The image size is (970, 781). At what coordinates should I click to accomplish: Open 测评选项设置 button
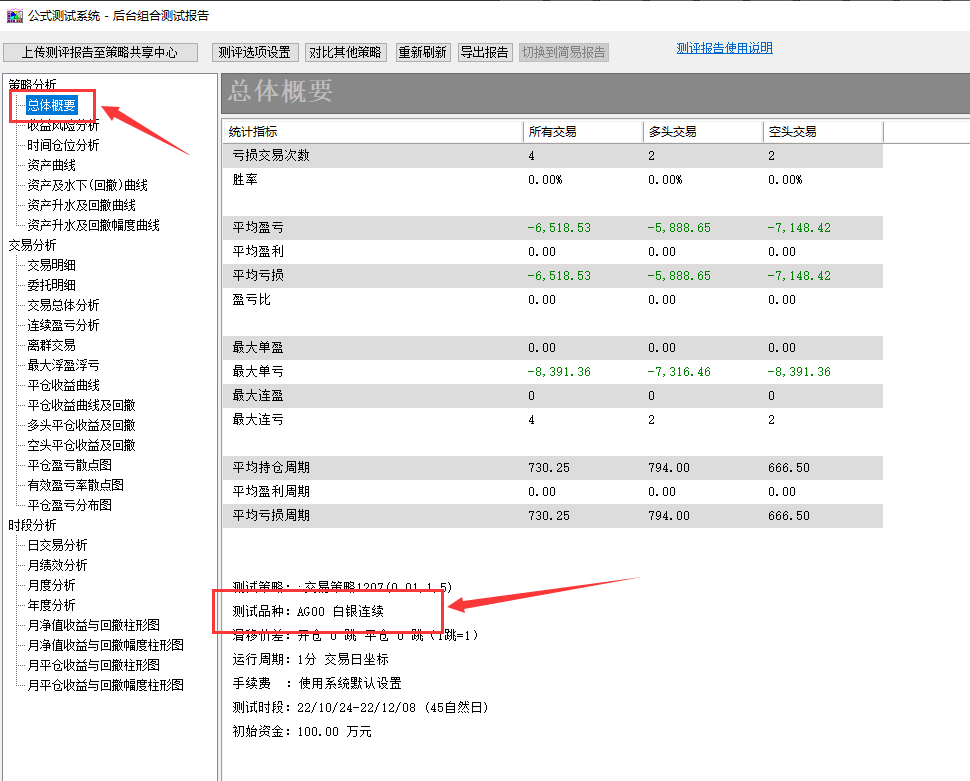pyautogui.click(x=255, y=53)
